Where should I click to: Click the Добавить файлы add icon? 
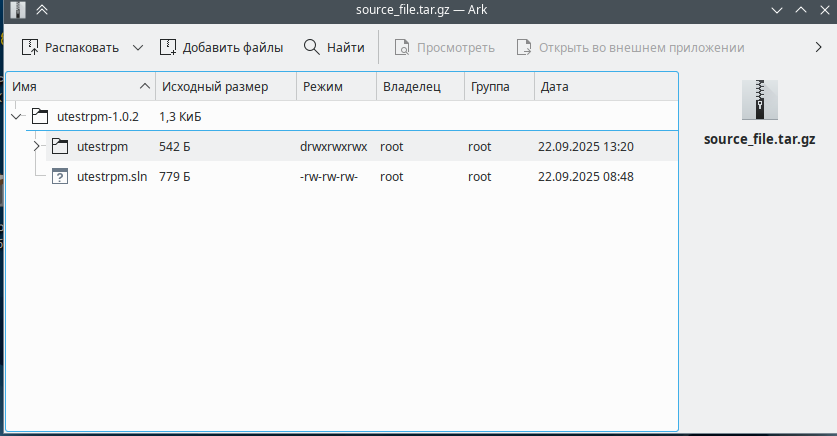pos(168,47)
